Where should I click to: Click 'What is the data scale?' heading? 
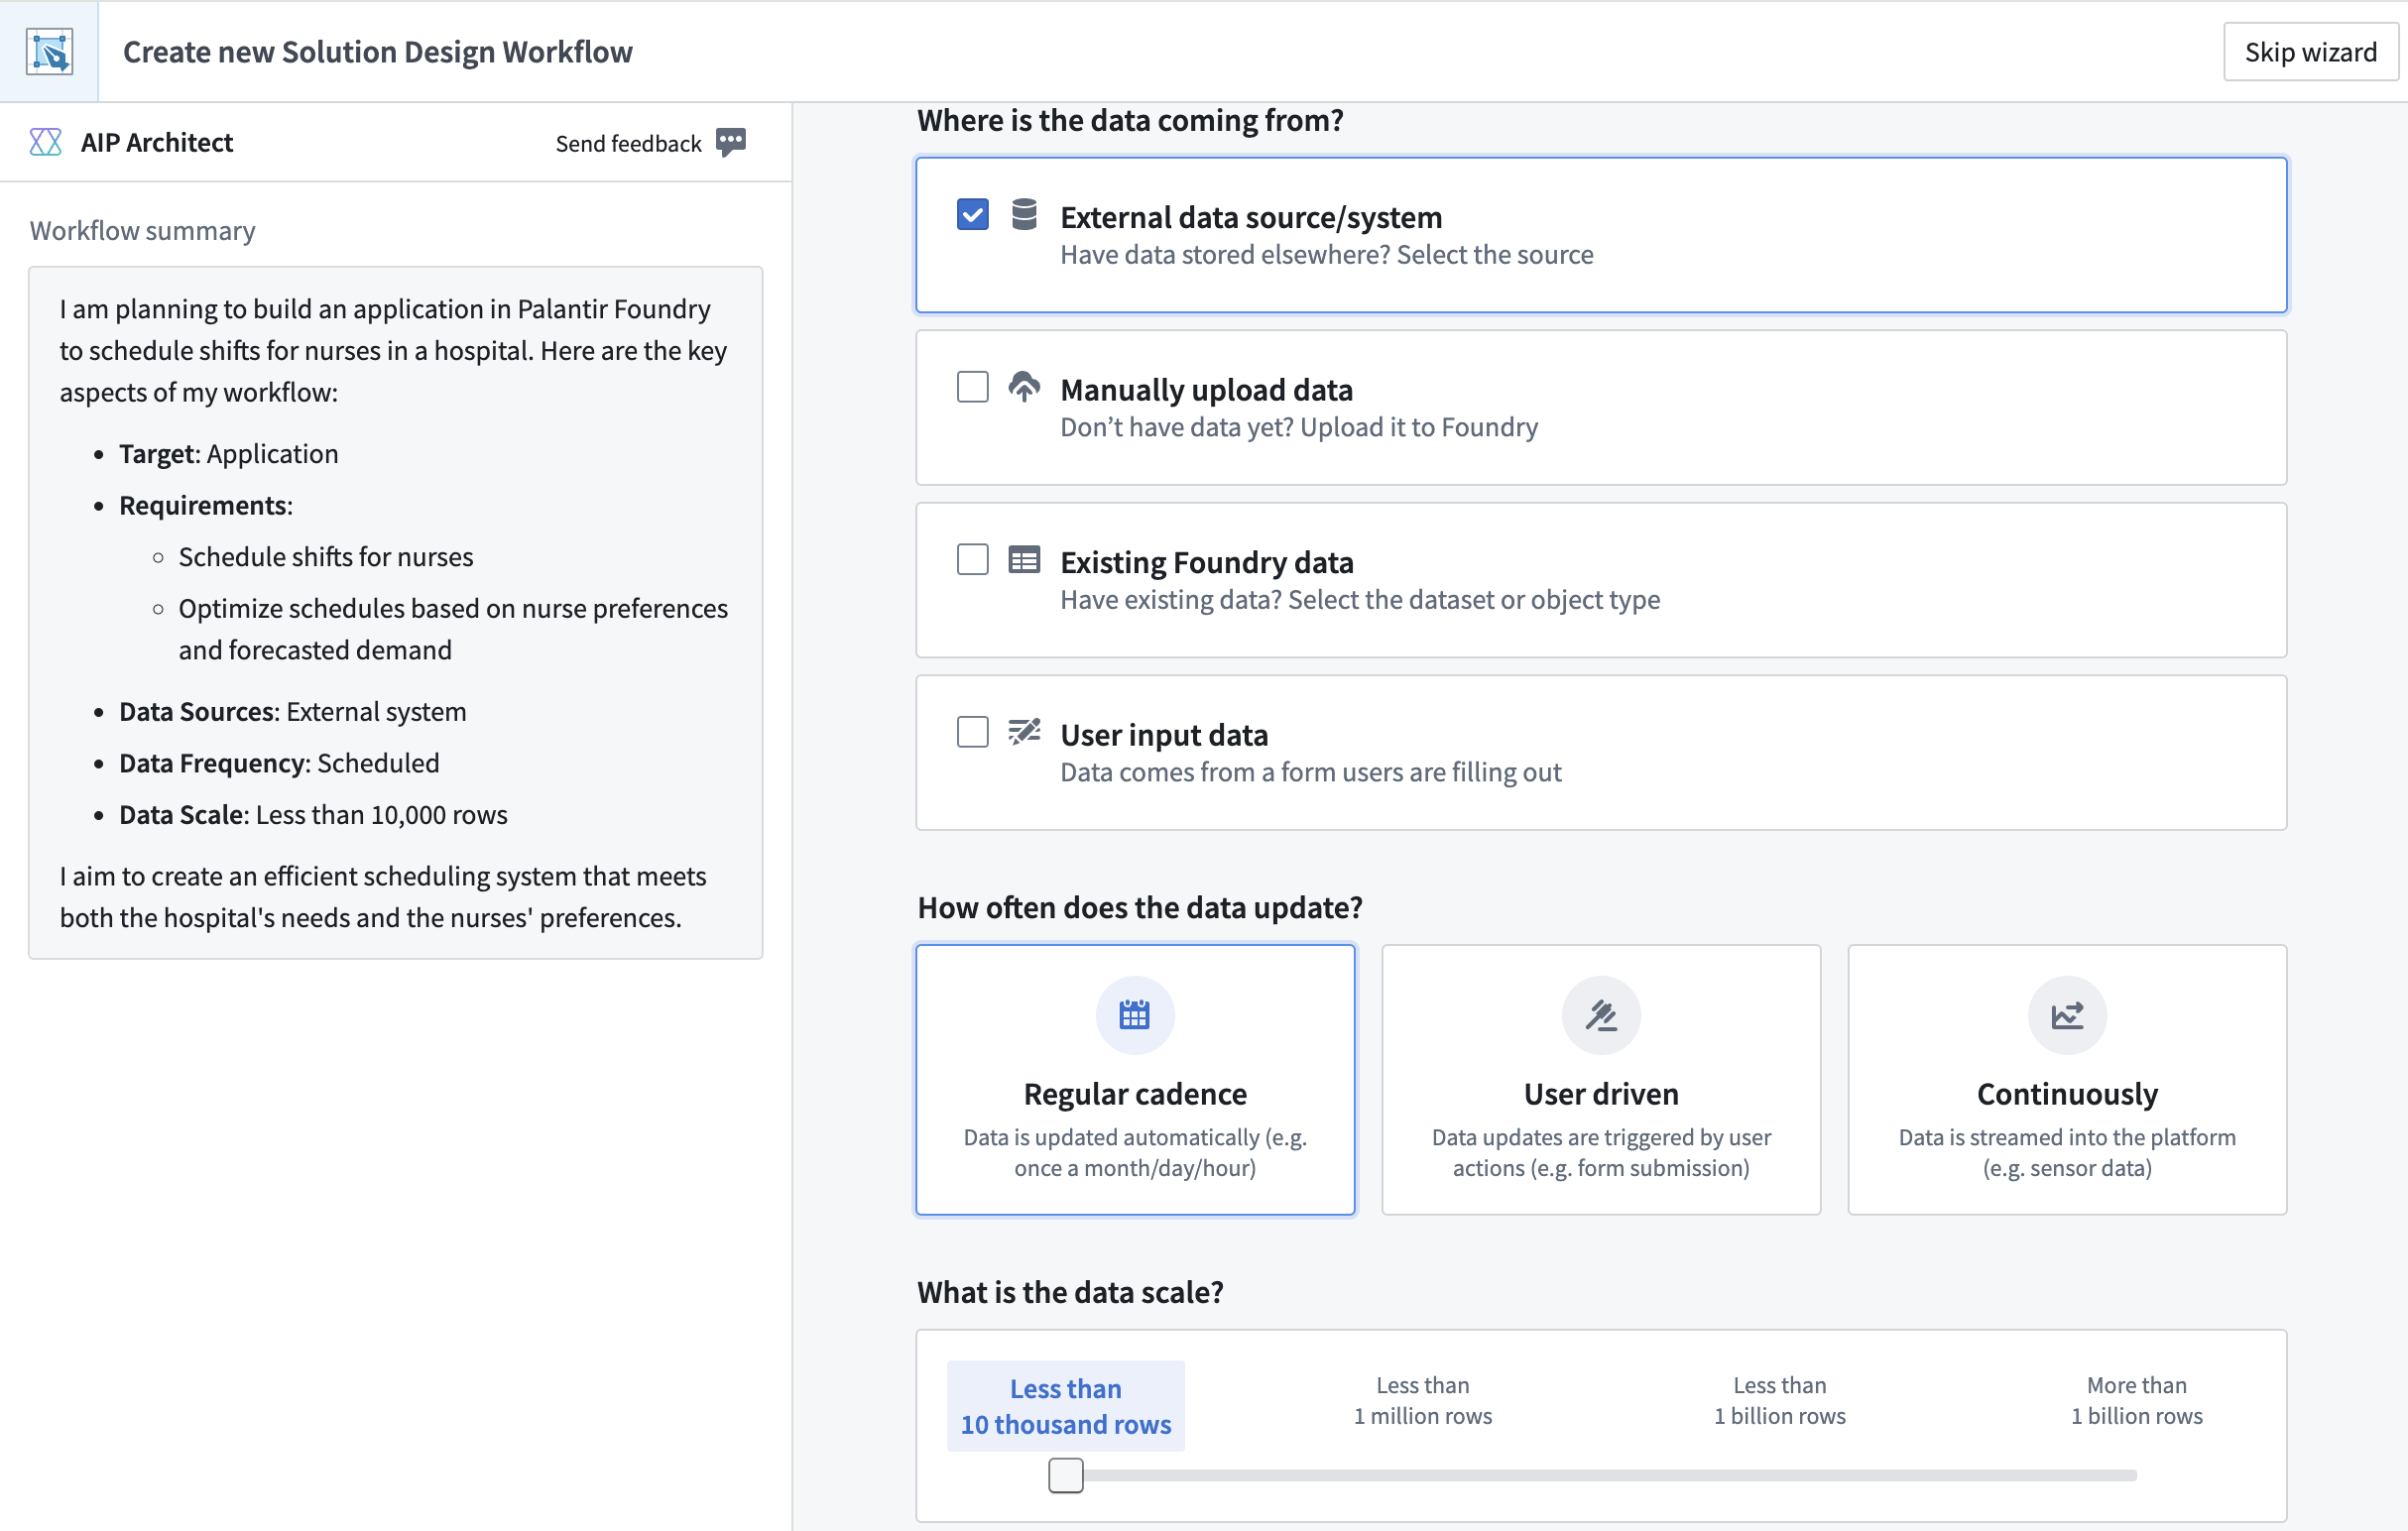click(x=1070, y=1292)
